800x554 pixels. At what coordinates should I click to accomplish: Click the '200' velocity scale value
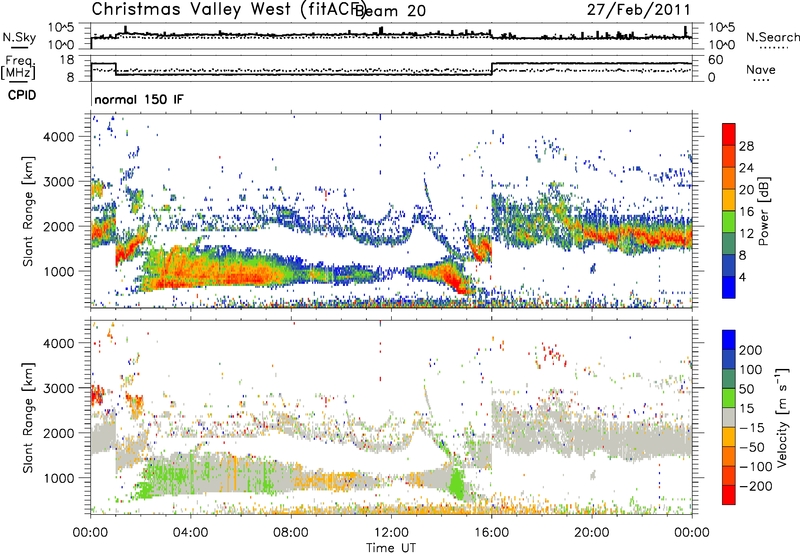[x=751, y=350]
